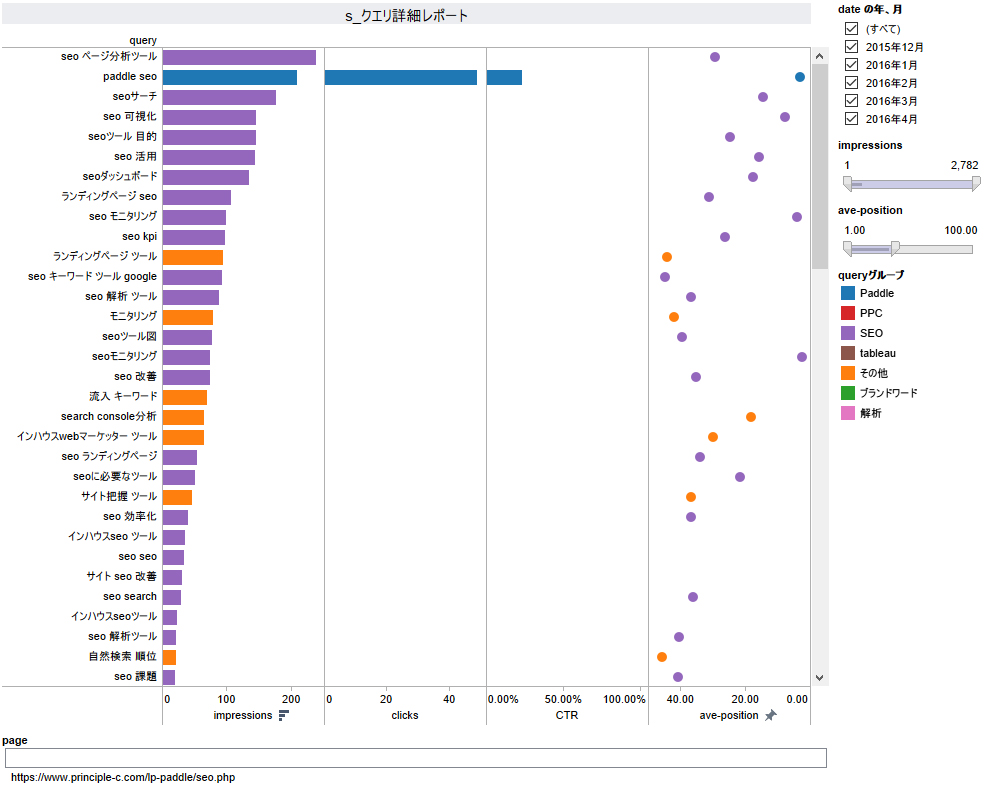Select the principle-c.com seo.php page URL

click(123, 777)
